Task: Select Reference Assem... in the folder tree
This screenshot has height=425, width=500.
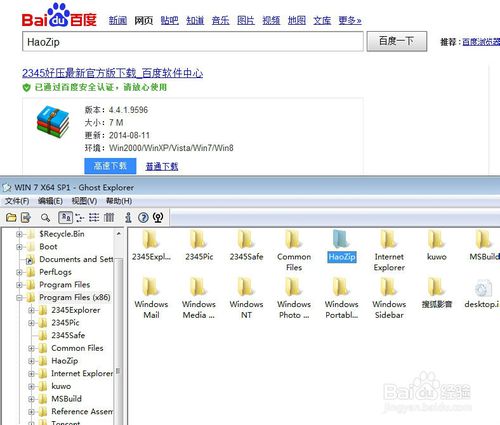Action: 82,412
